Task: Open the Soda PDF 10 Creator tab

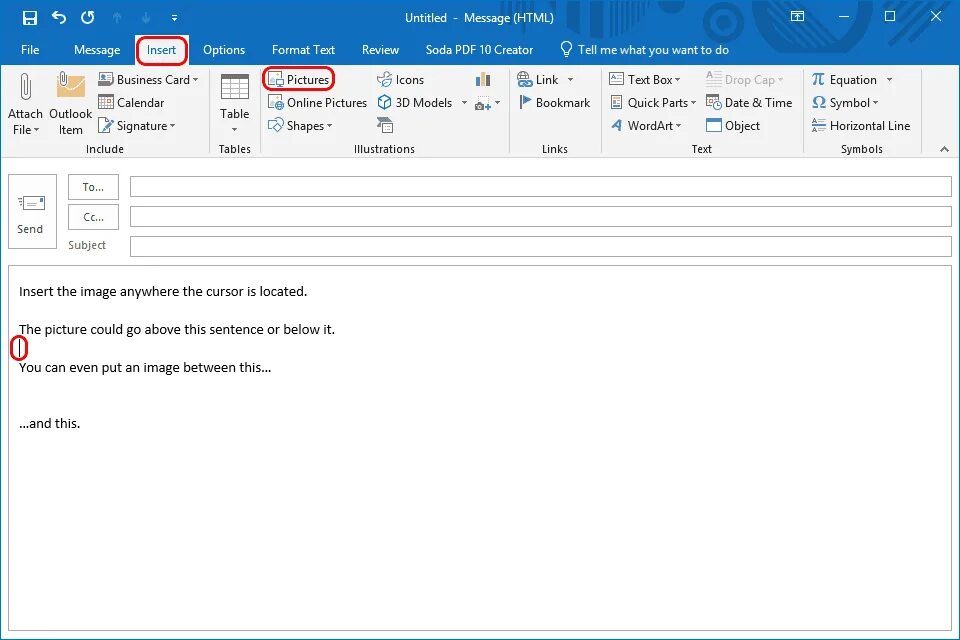Action: [479, 50]
